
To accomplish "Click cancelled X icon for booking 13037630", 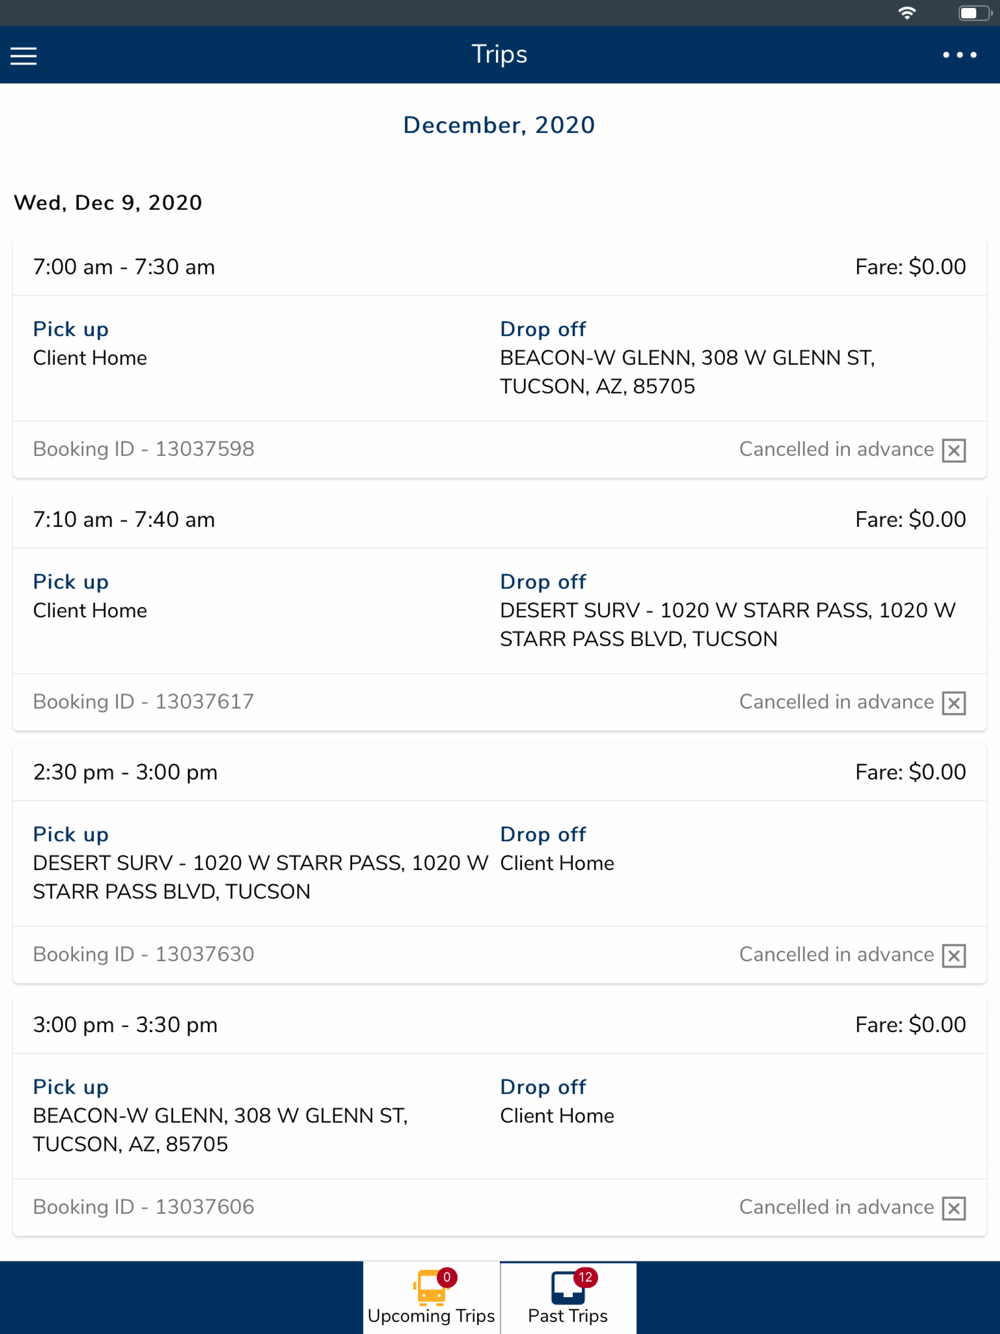I will point(954,956).
